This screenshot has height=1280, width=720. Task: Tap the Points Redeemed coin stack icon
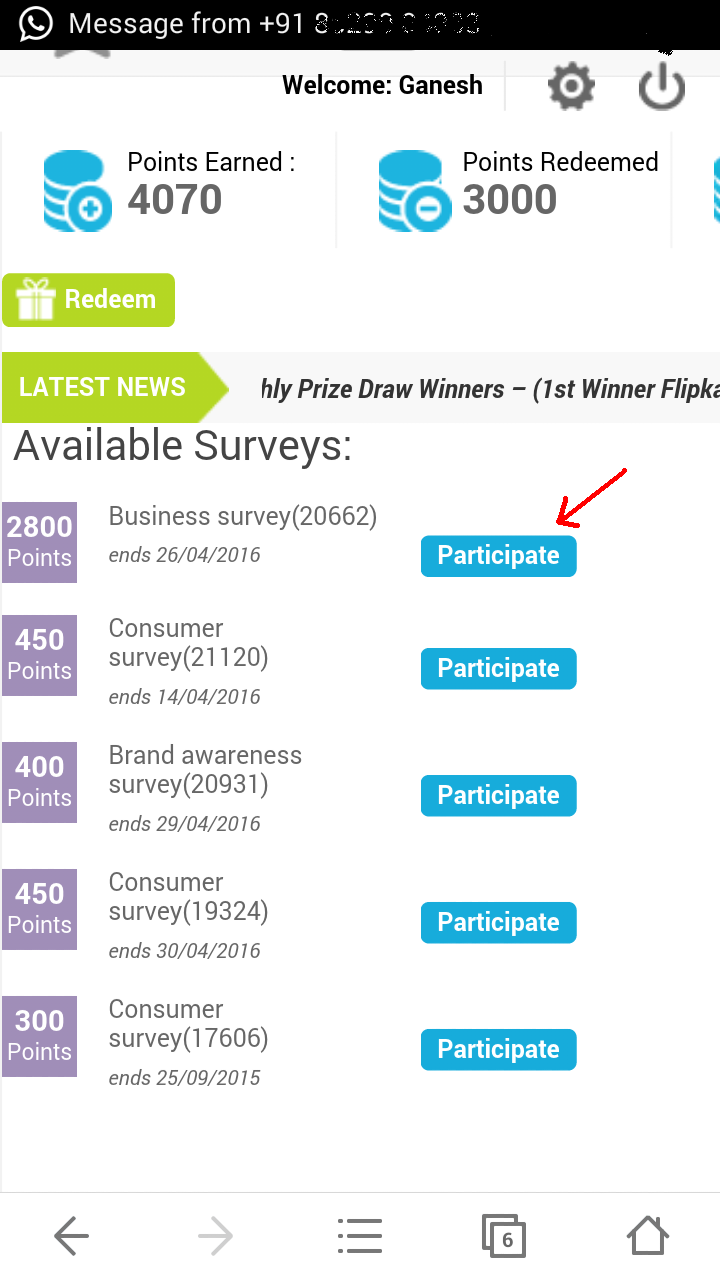(x=413, y=190)
